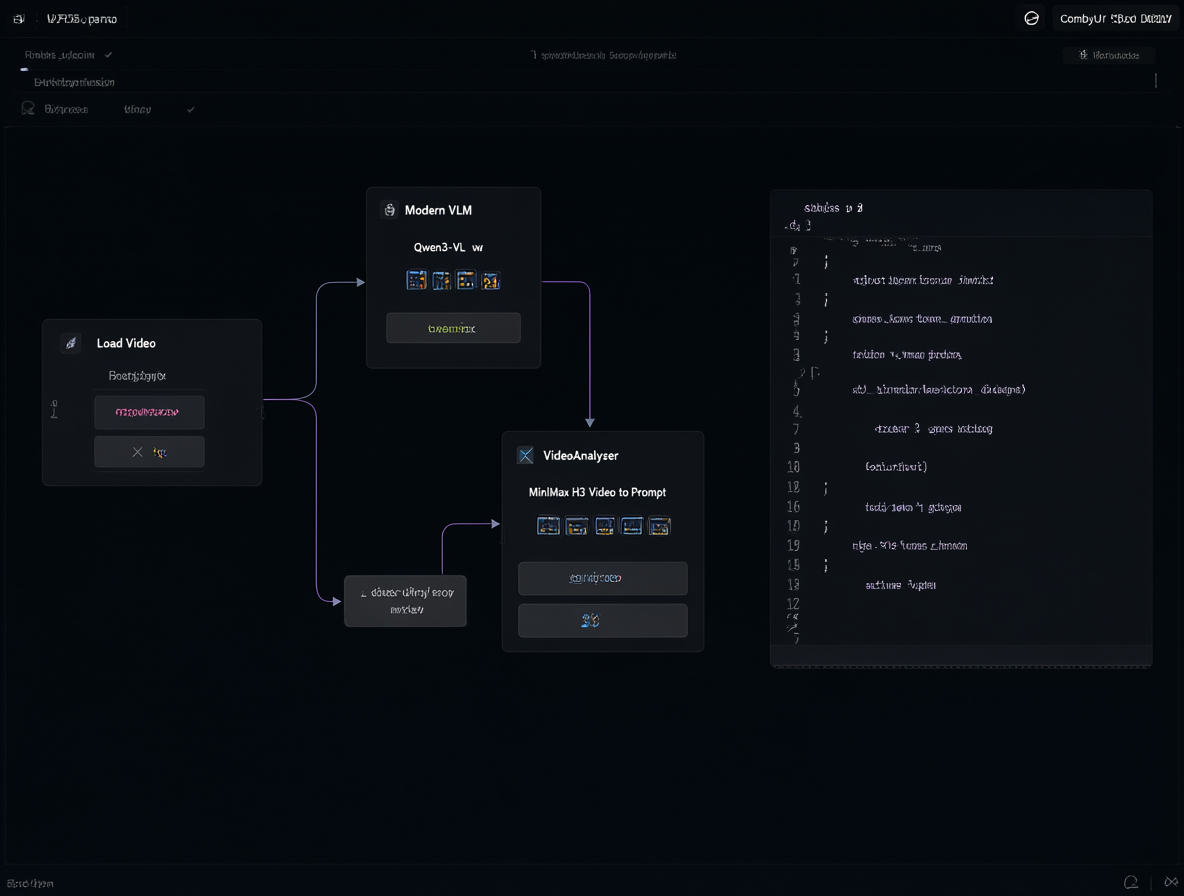This screenshot has width=1184, height=896.
Task: Click the status text in the bottom-left corner
Action: pyautogui.click(x=30, y=883)
